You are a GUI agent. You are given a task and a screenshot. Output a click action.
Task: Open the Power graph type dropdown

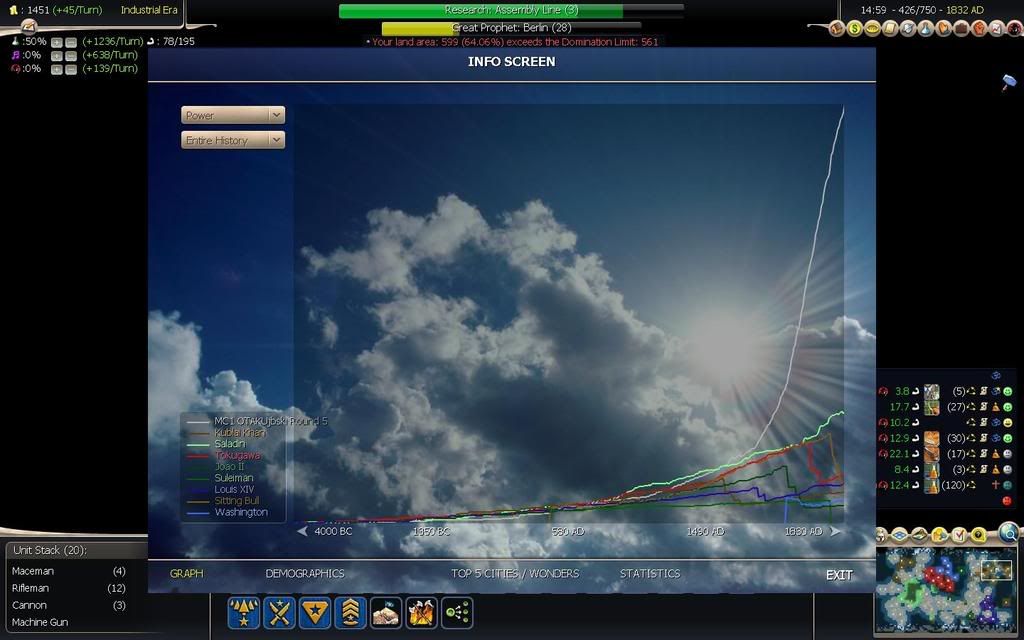233,115
